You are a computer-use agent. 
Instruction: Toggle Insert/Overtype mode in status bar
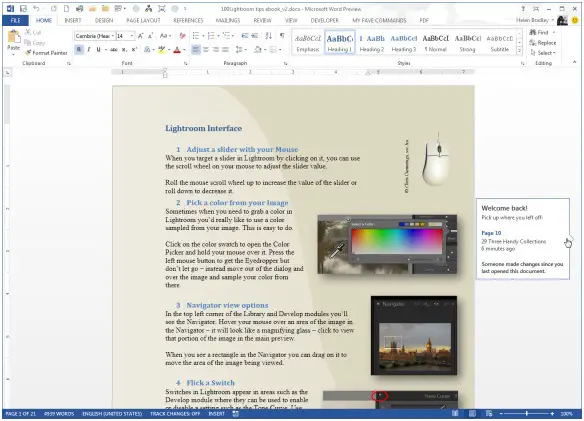(216, 414)
